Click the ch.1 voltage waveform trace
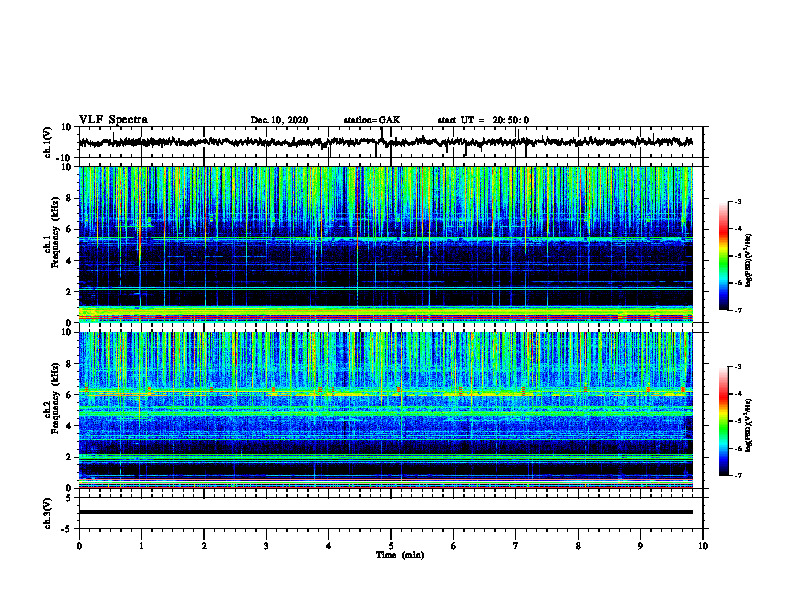This screenshot has width=792, height=612. [x=386, y=142]
